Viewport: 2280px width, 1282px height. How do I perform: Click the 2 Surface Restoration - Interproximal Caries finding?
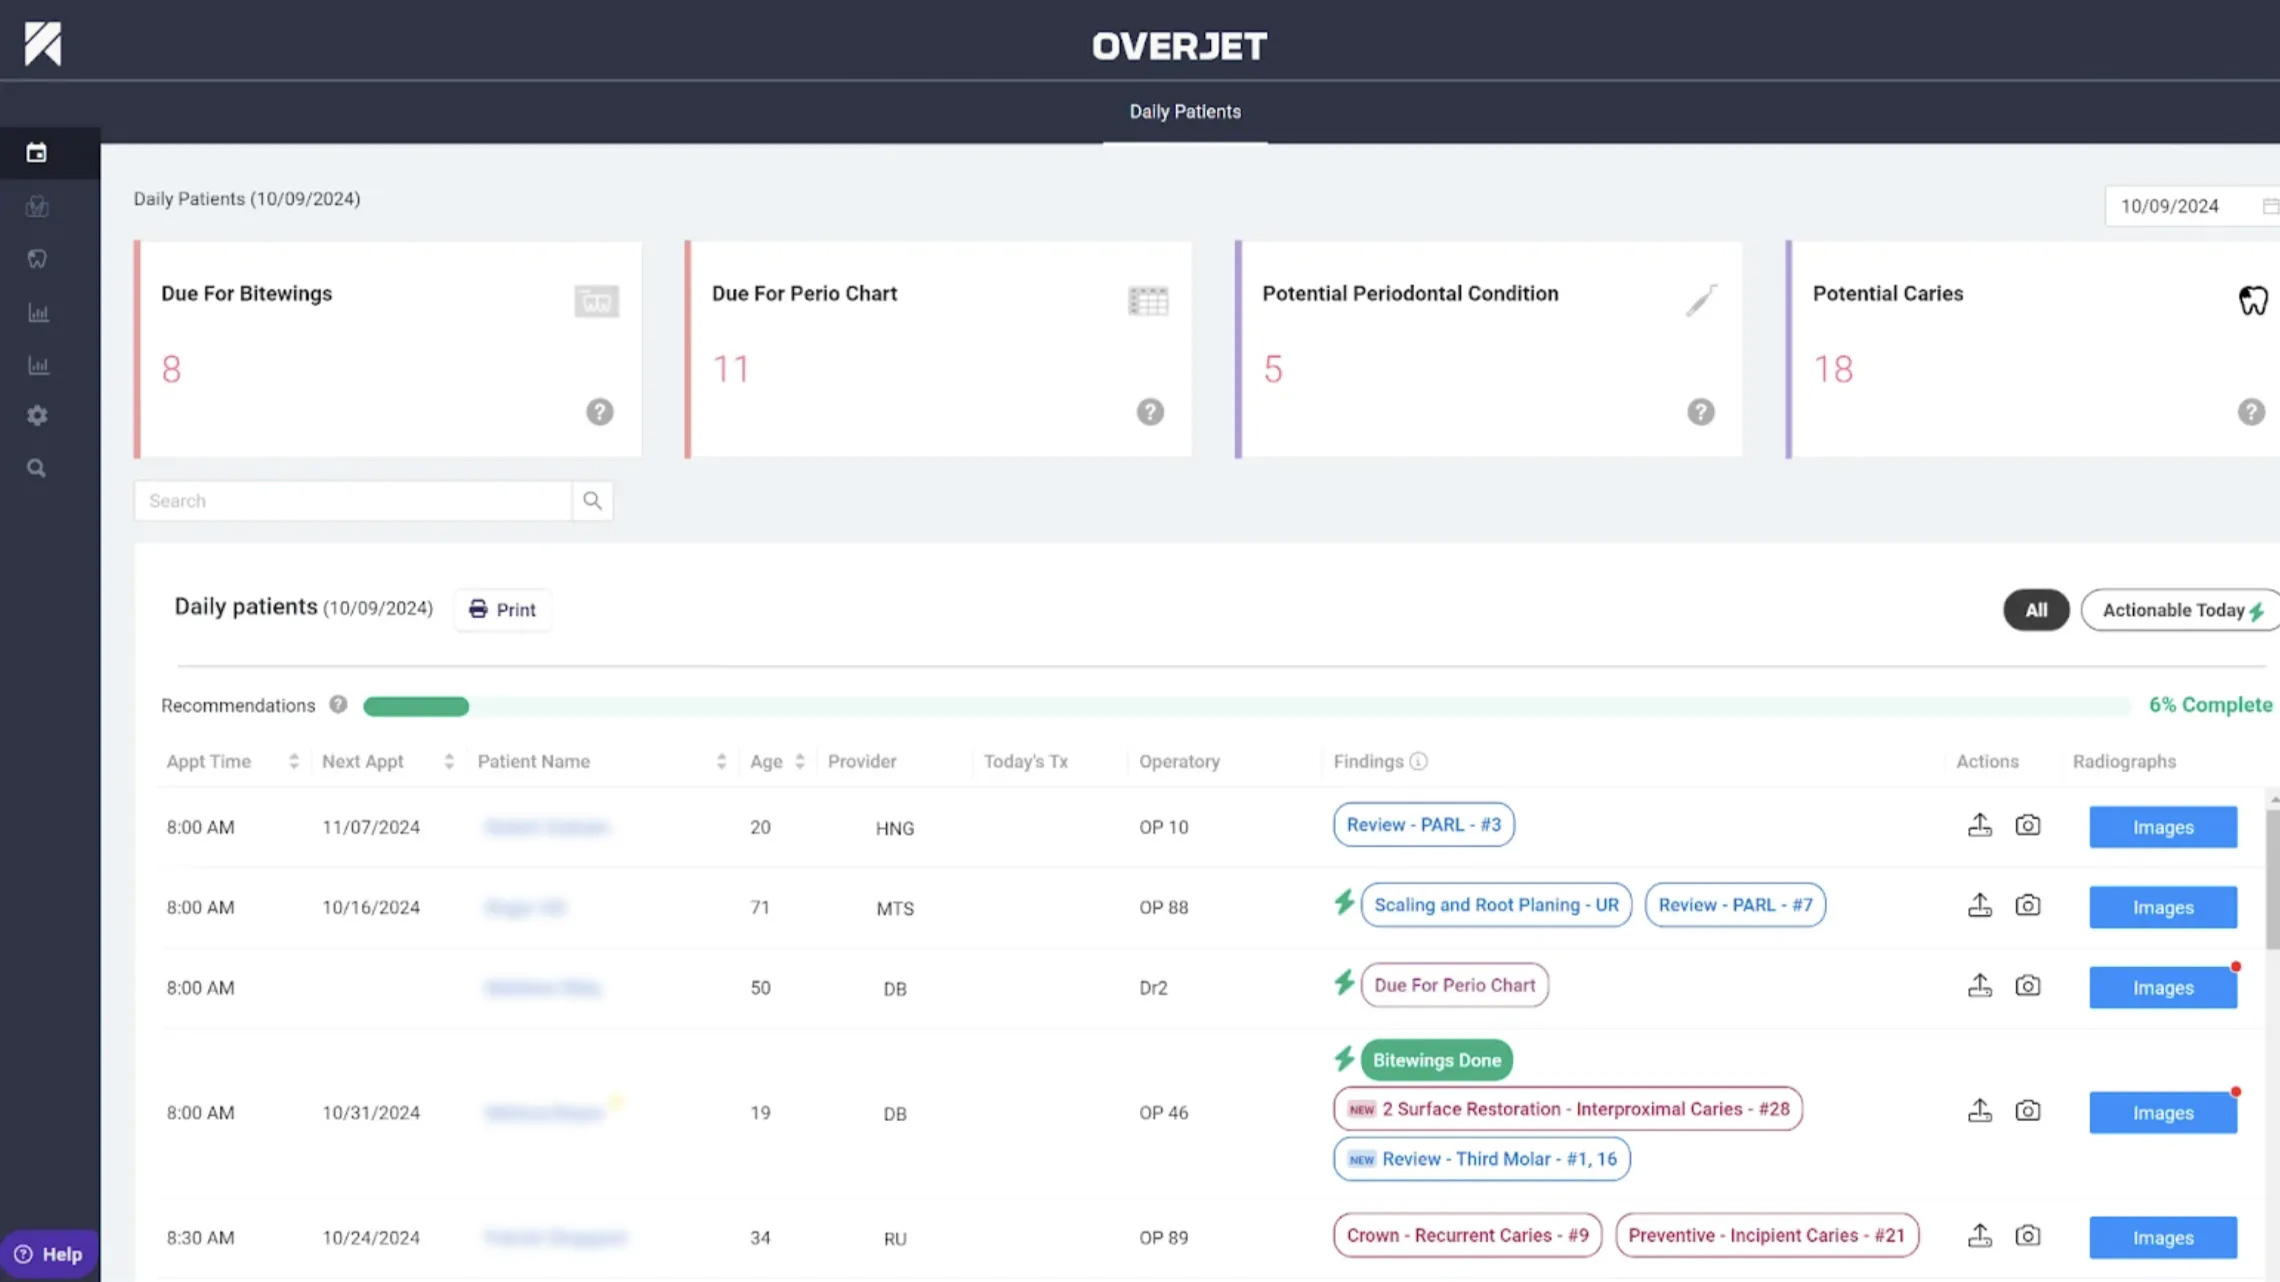coord(1567,1109)
